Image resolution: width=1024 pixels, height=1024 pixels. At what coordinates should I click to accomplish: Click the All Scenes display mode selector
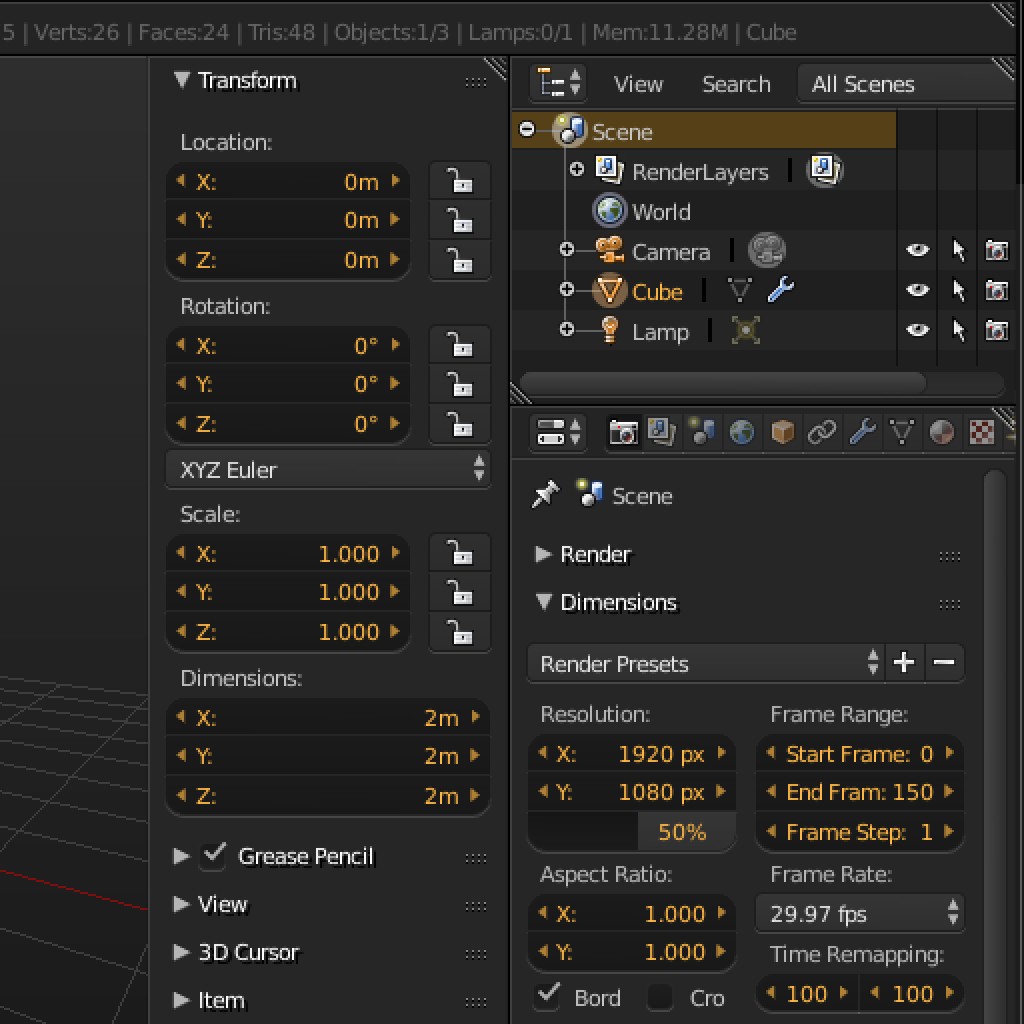(863, 84)
